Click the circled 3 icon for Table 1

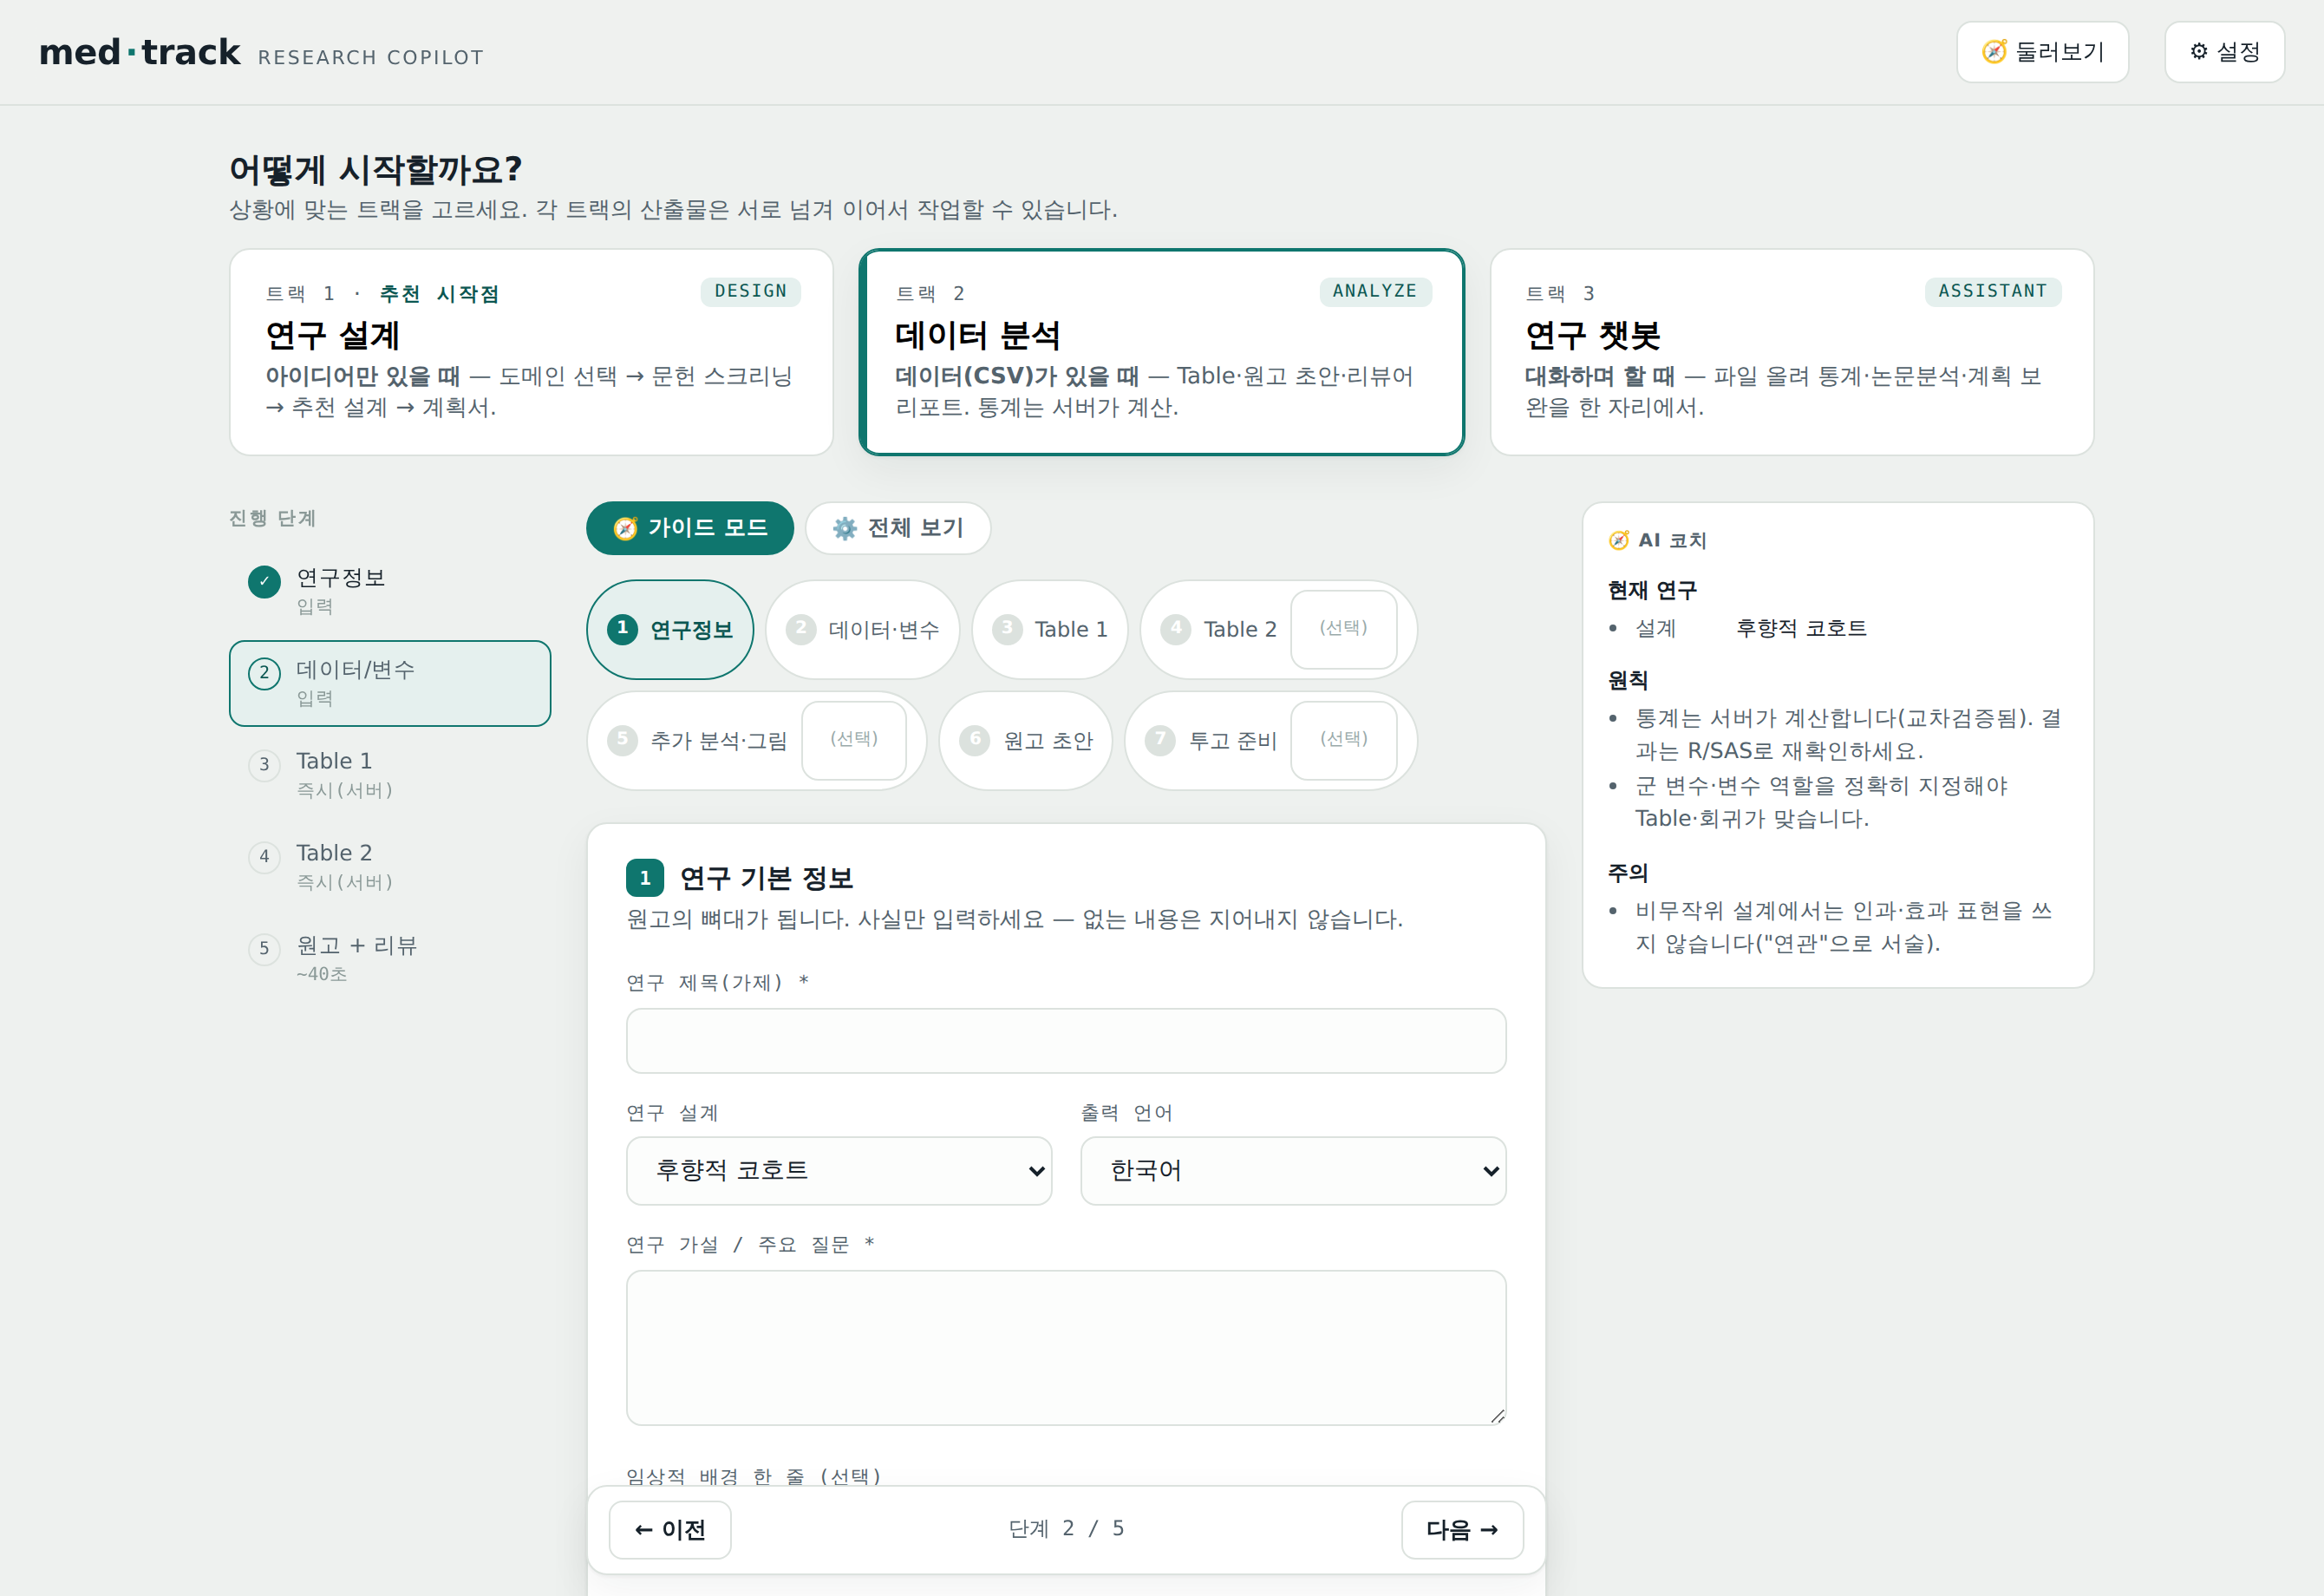click(x=264, y=765)
